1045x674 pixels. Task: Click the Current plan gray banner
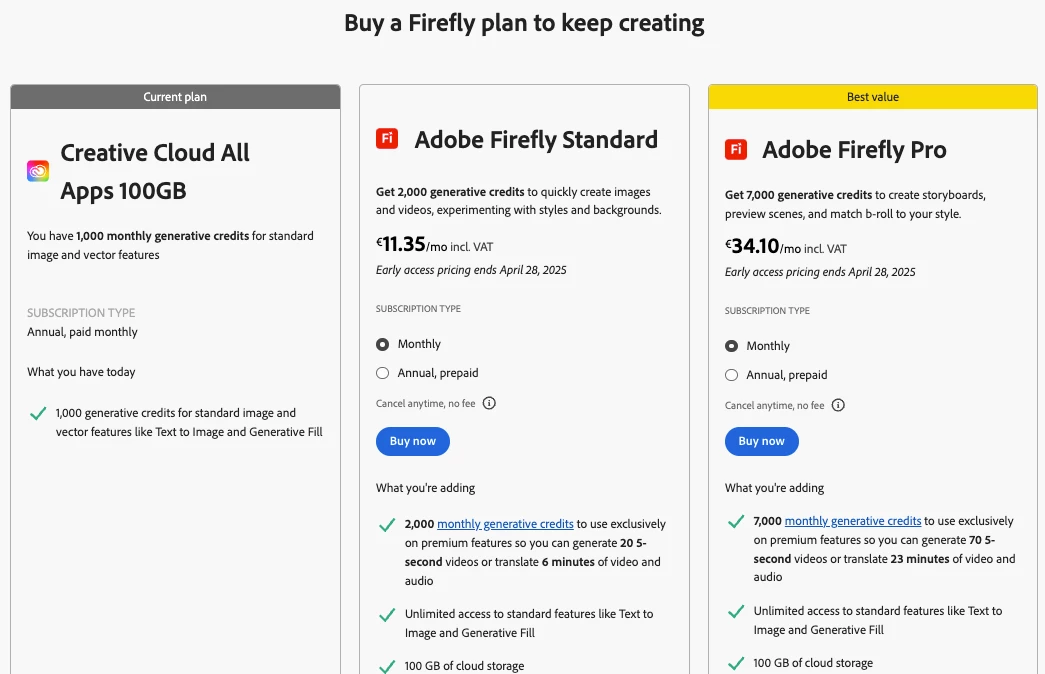[x=175, y=97]
